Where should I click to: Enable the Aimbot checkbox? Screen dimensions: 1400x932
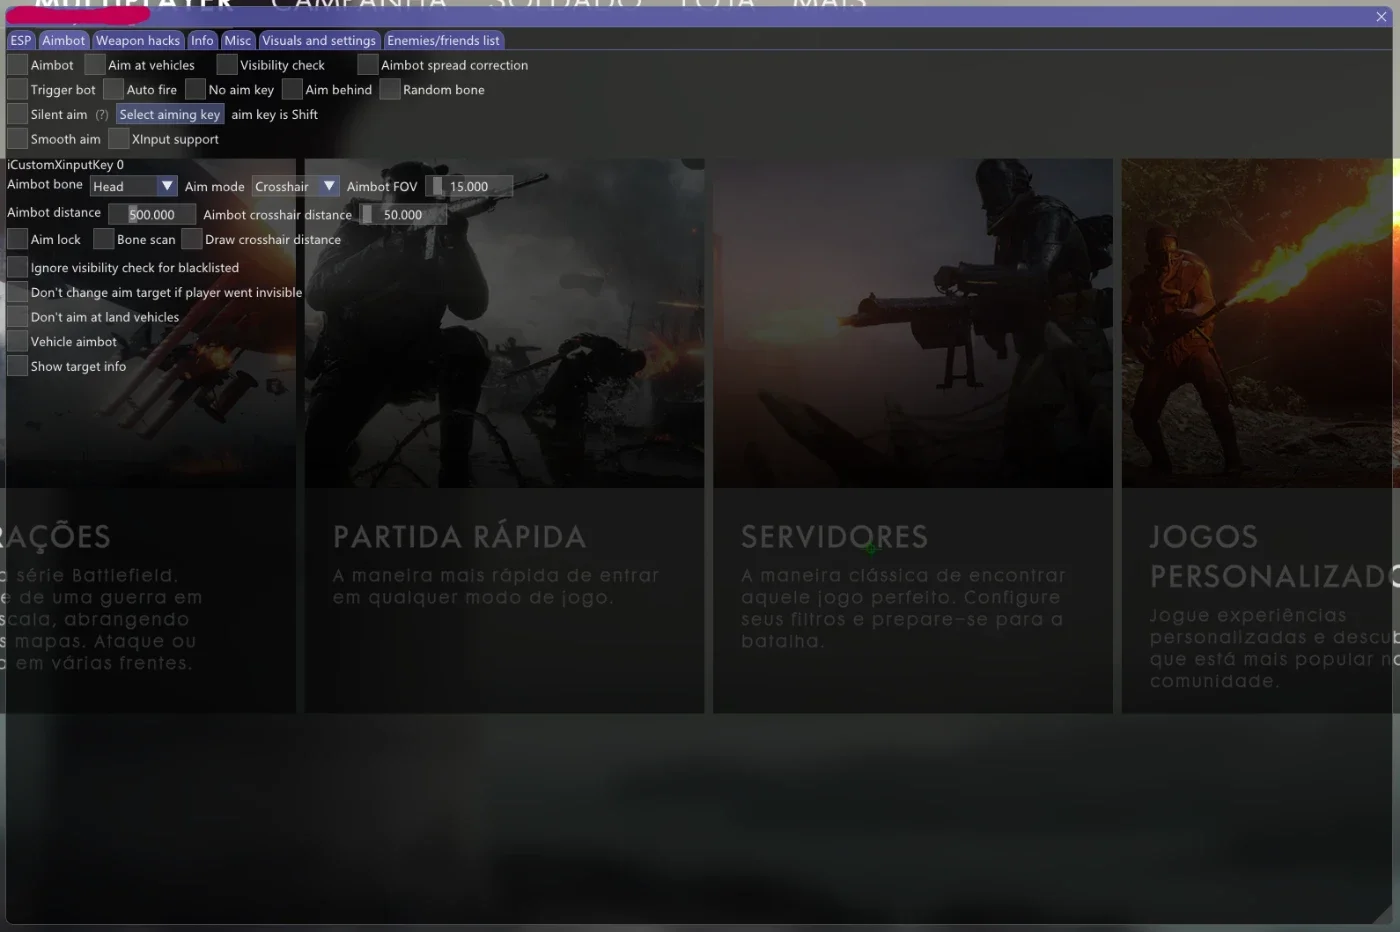pos(17,65)
